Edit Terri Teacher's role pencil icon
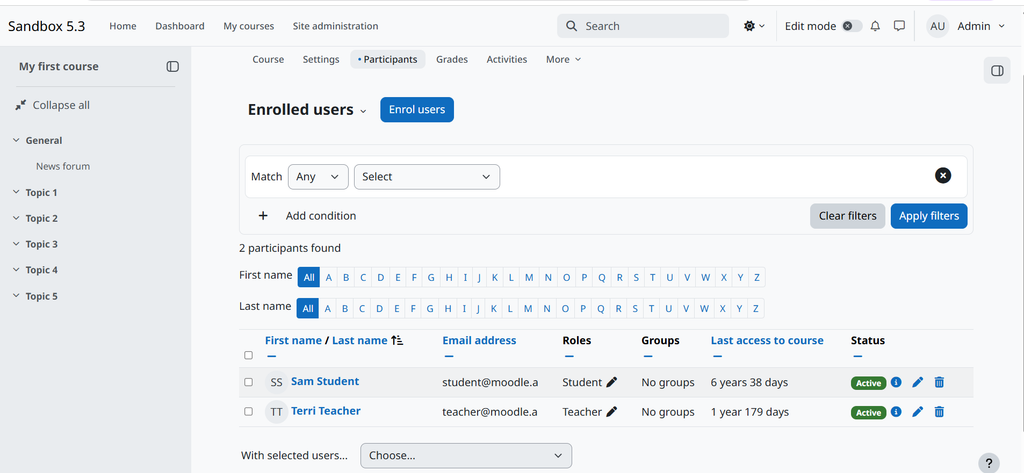1024x473 pixels. coord(611,412)
